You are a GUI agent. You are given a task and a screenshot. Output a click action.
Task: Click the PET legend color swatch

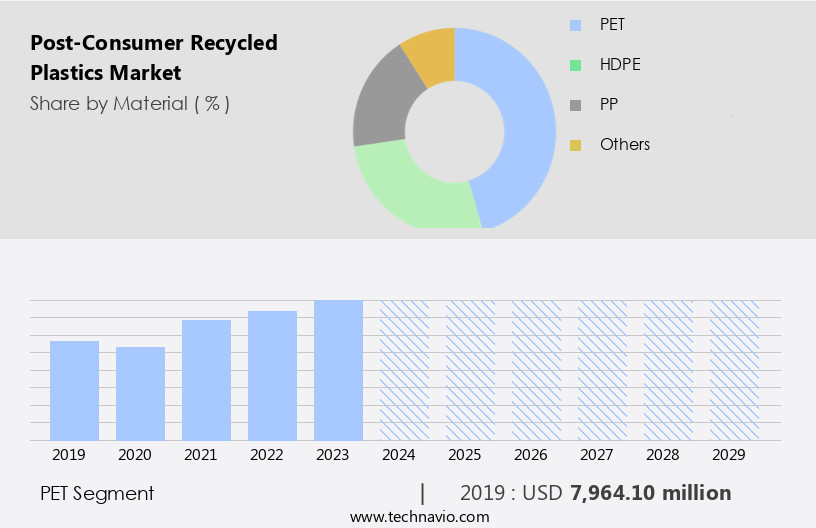pos(575,24)
